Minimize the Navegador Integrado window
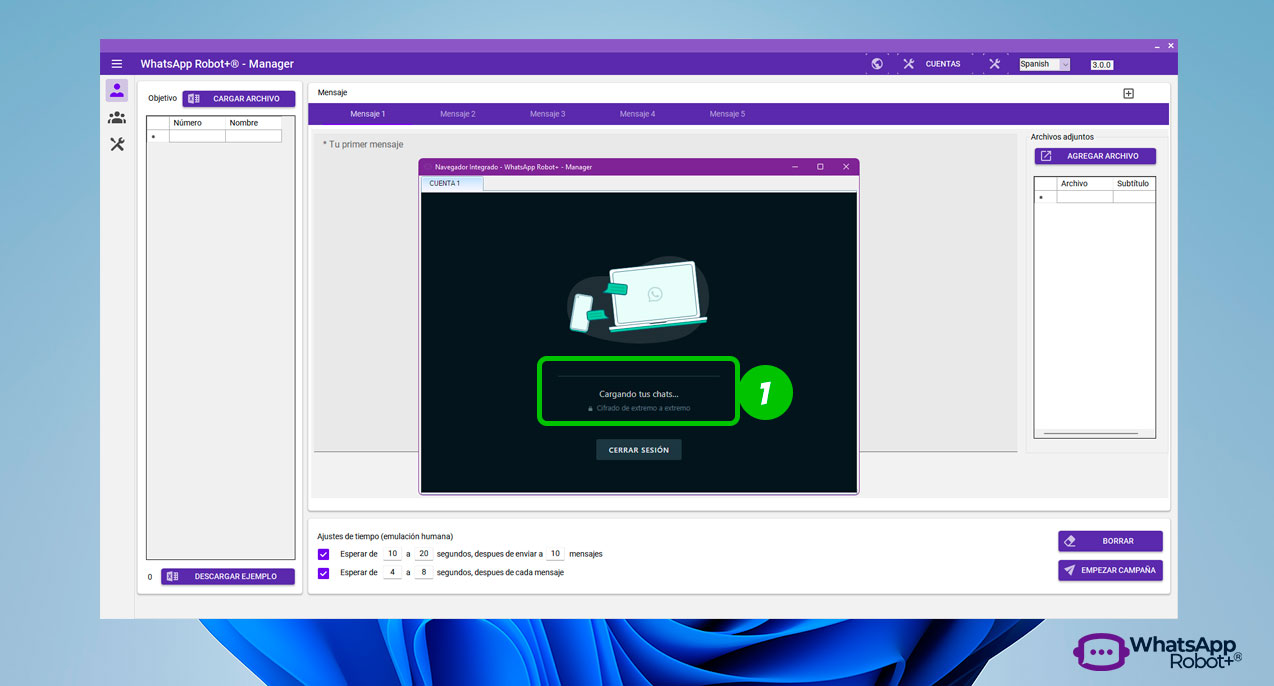The image size is (1274, 686). (796, 167)
